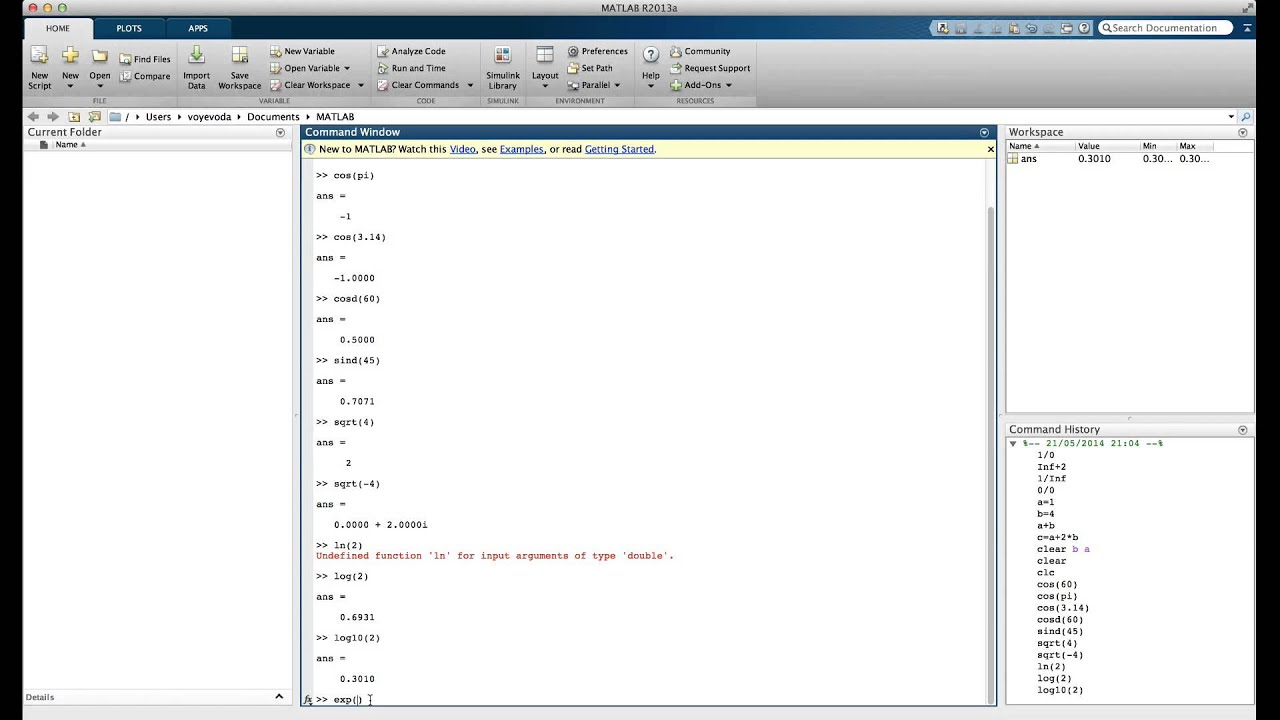Click the browse for folder icon
This screenshot has height=720, width=1280.
coord(94,117)
